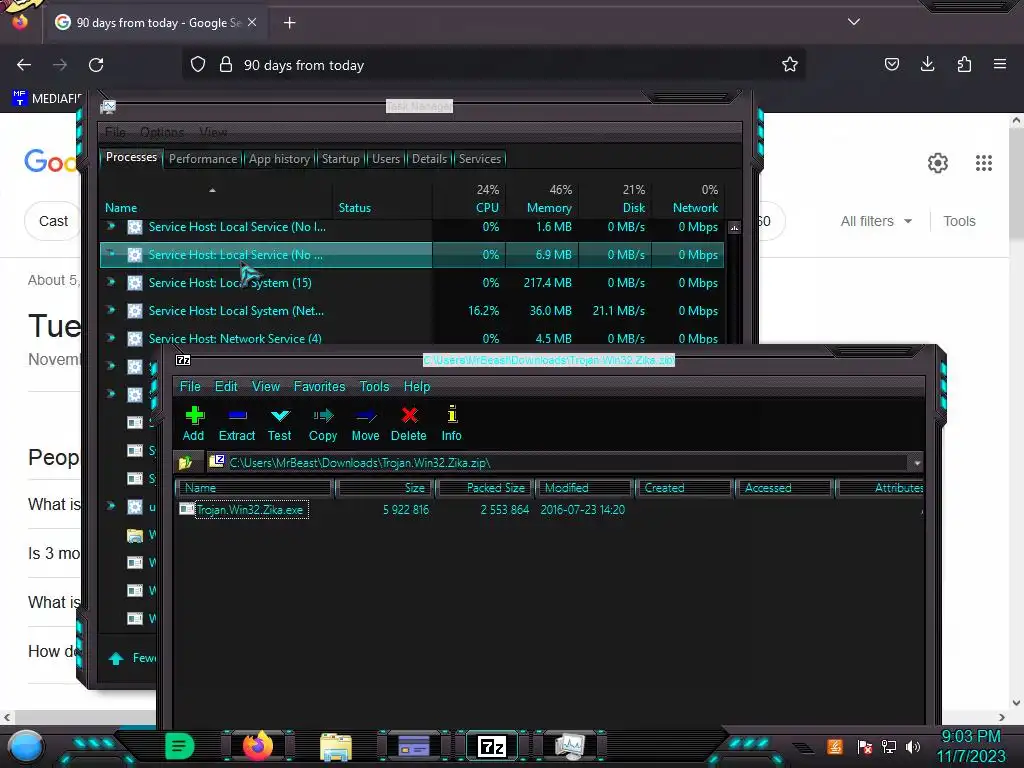Open the View menu in 7-Zip
This screenshot has height=768, width=1024.
266,386
